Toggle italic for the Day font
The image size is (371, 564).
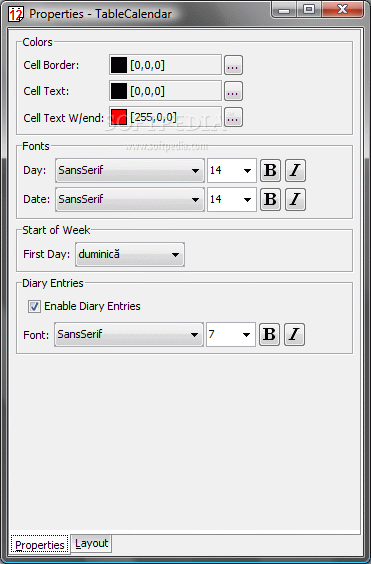point(295,170)
